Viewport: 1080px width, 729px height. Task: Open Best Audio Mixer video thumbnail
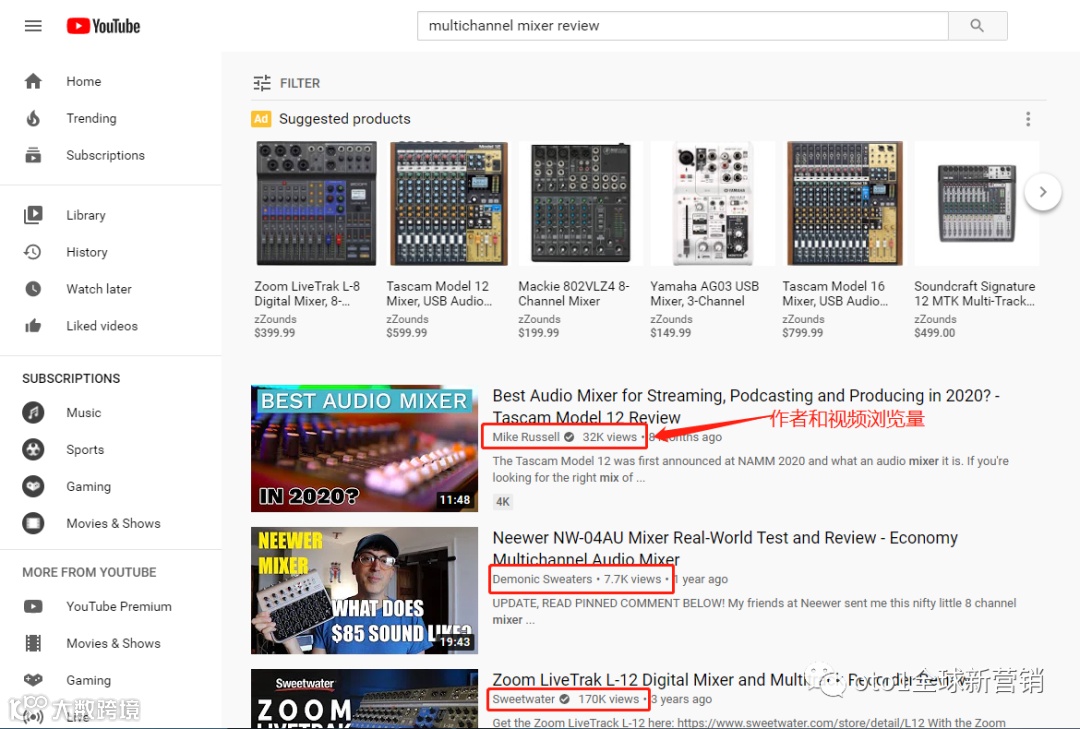coord(364,449)
